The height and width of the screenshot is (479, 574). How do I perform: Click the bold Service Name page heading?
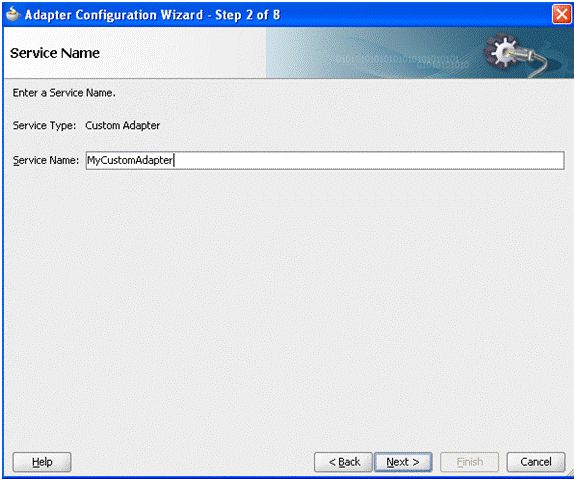(x=55, y=53)
